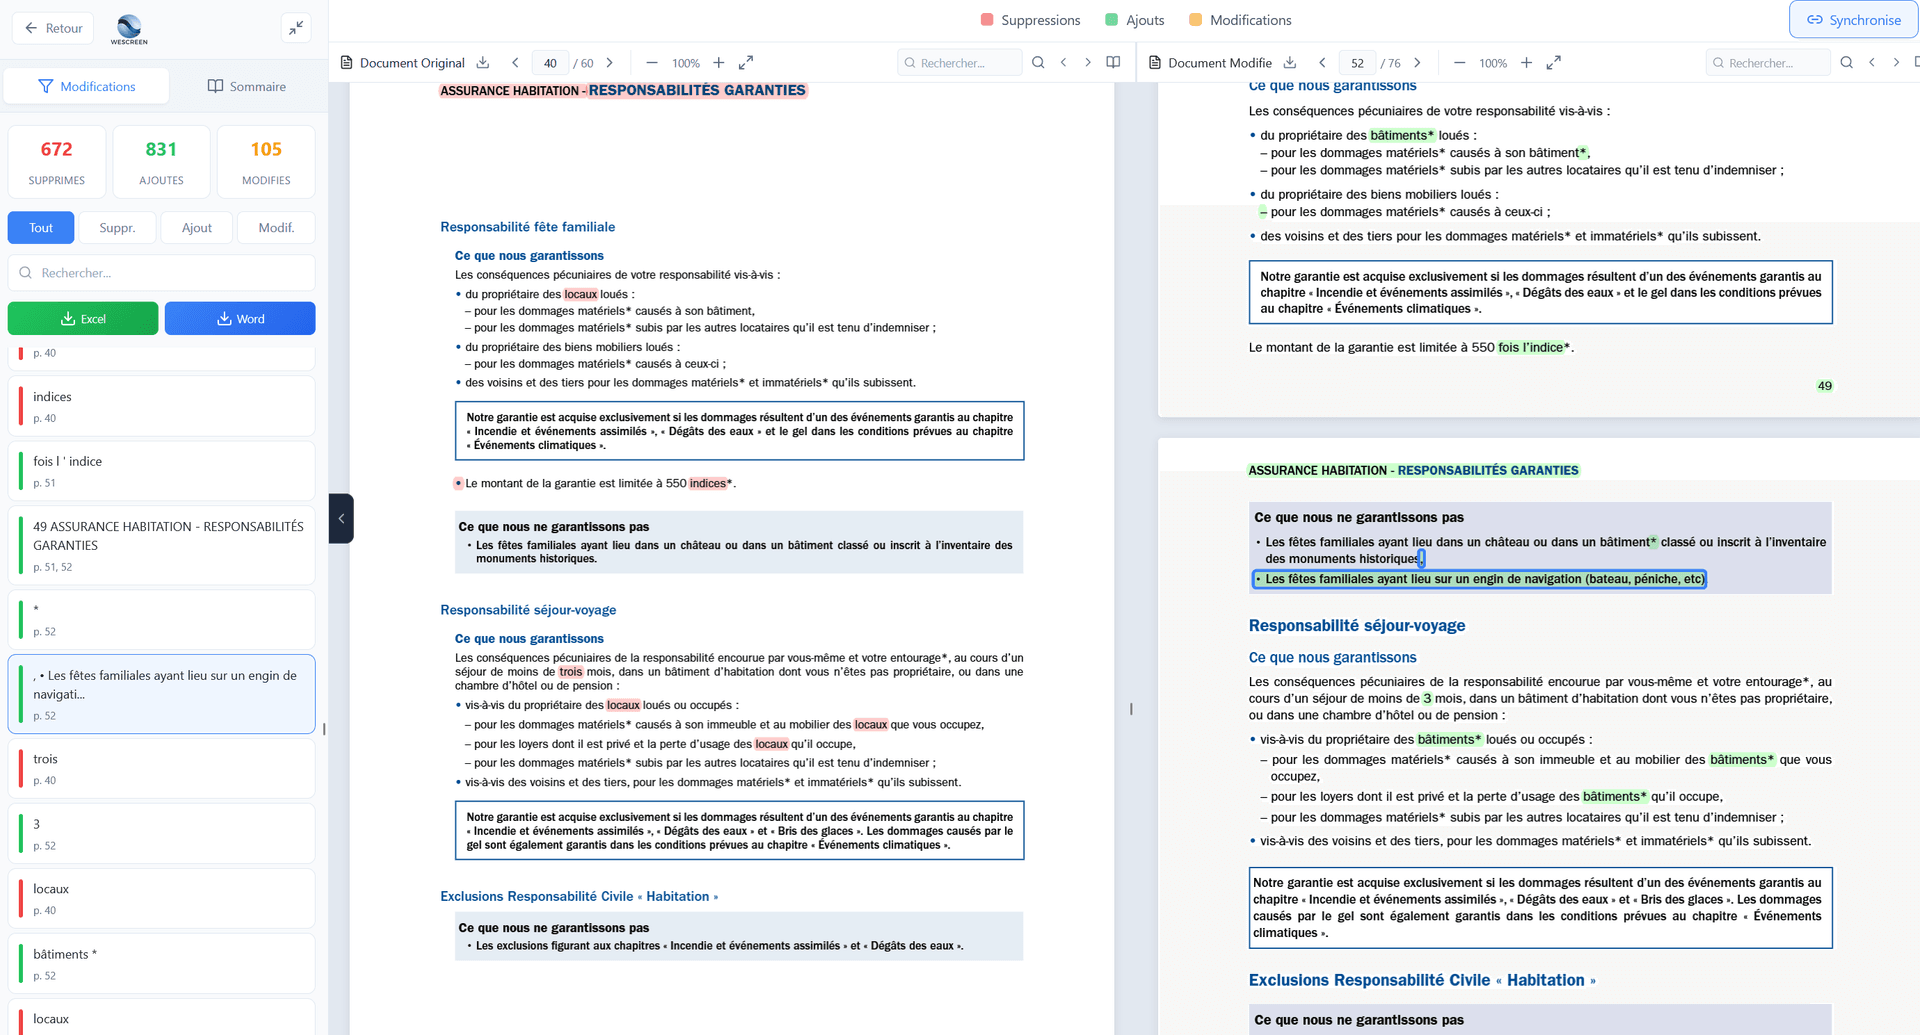The height and width of the screenshot is (1035, 1920).
Task: Click the Synchronise button
Action: point(1853,19)
